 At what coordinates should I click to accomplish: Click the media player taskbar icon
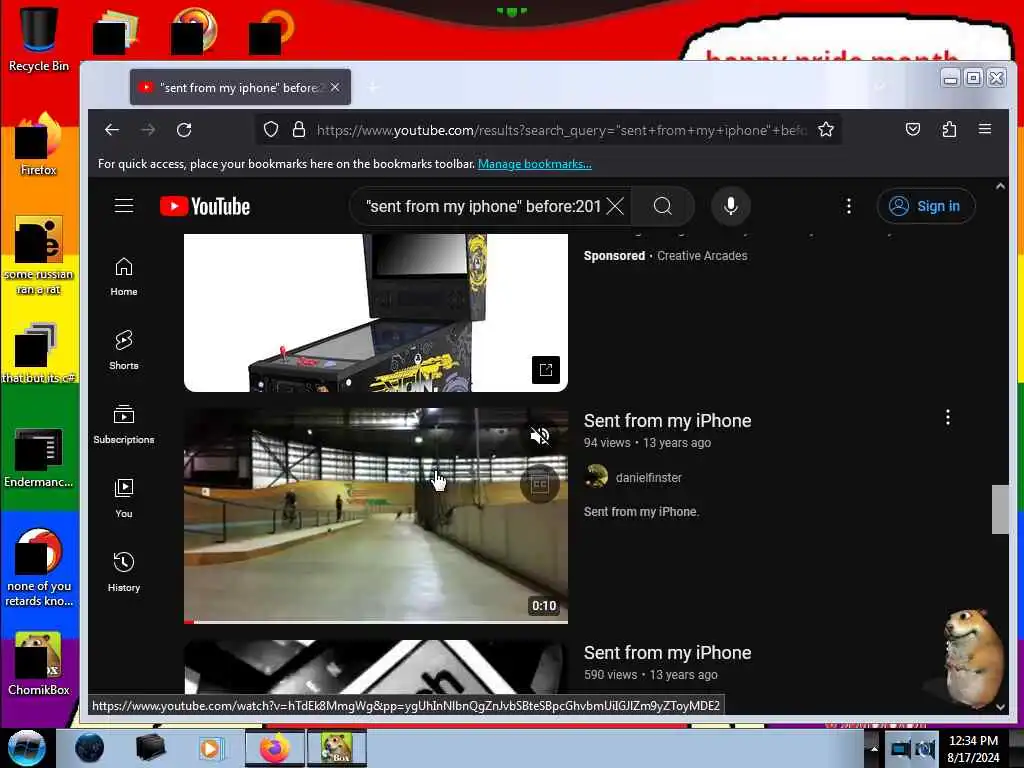pyautogui.click(x=211, y=748)
